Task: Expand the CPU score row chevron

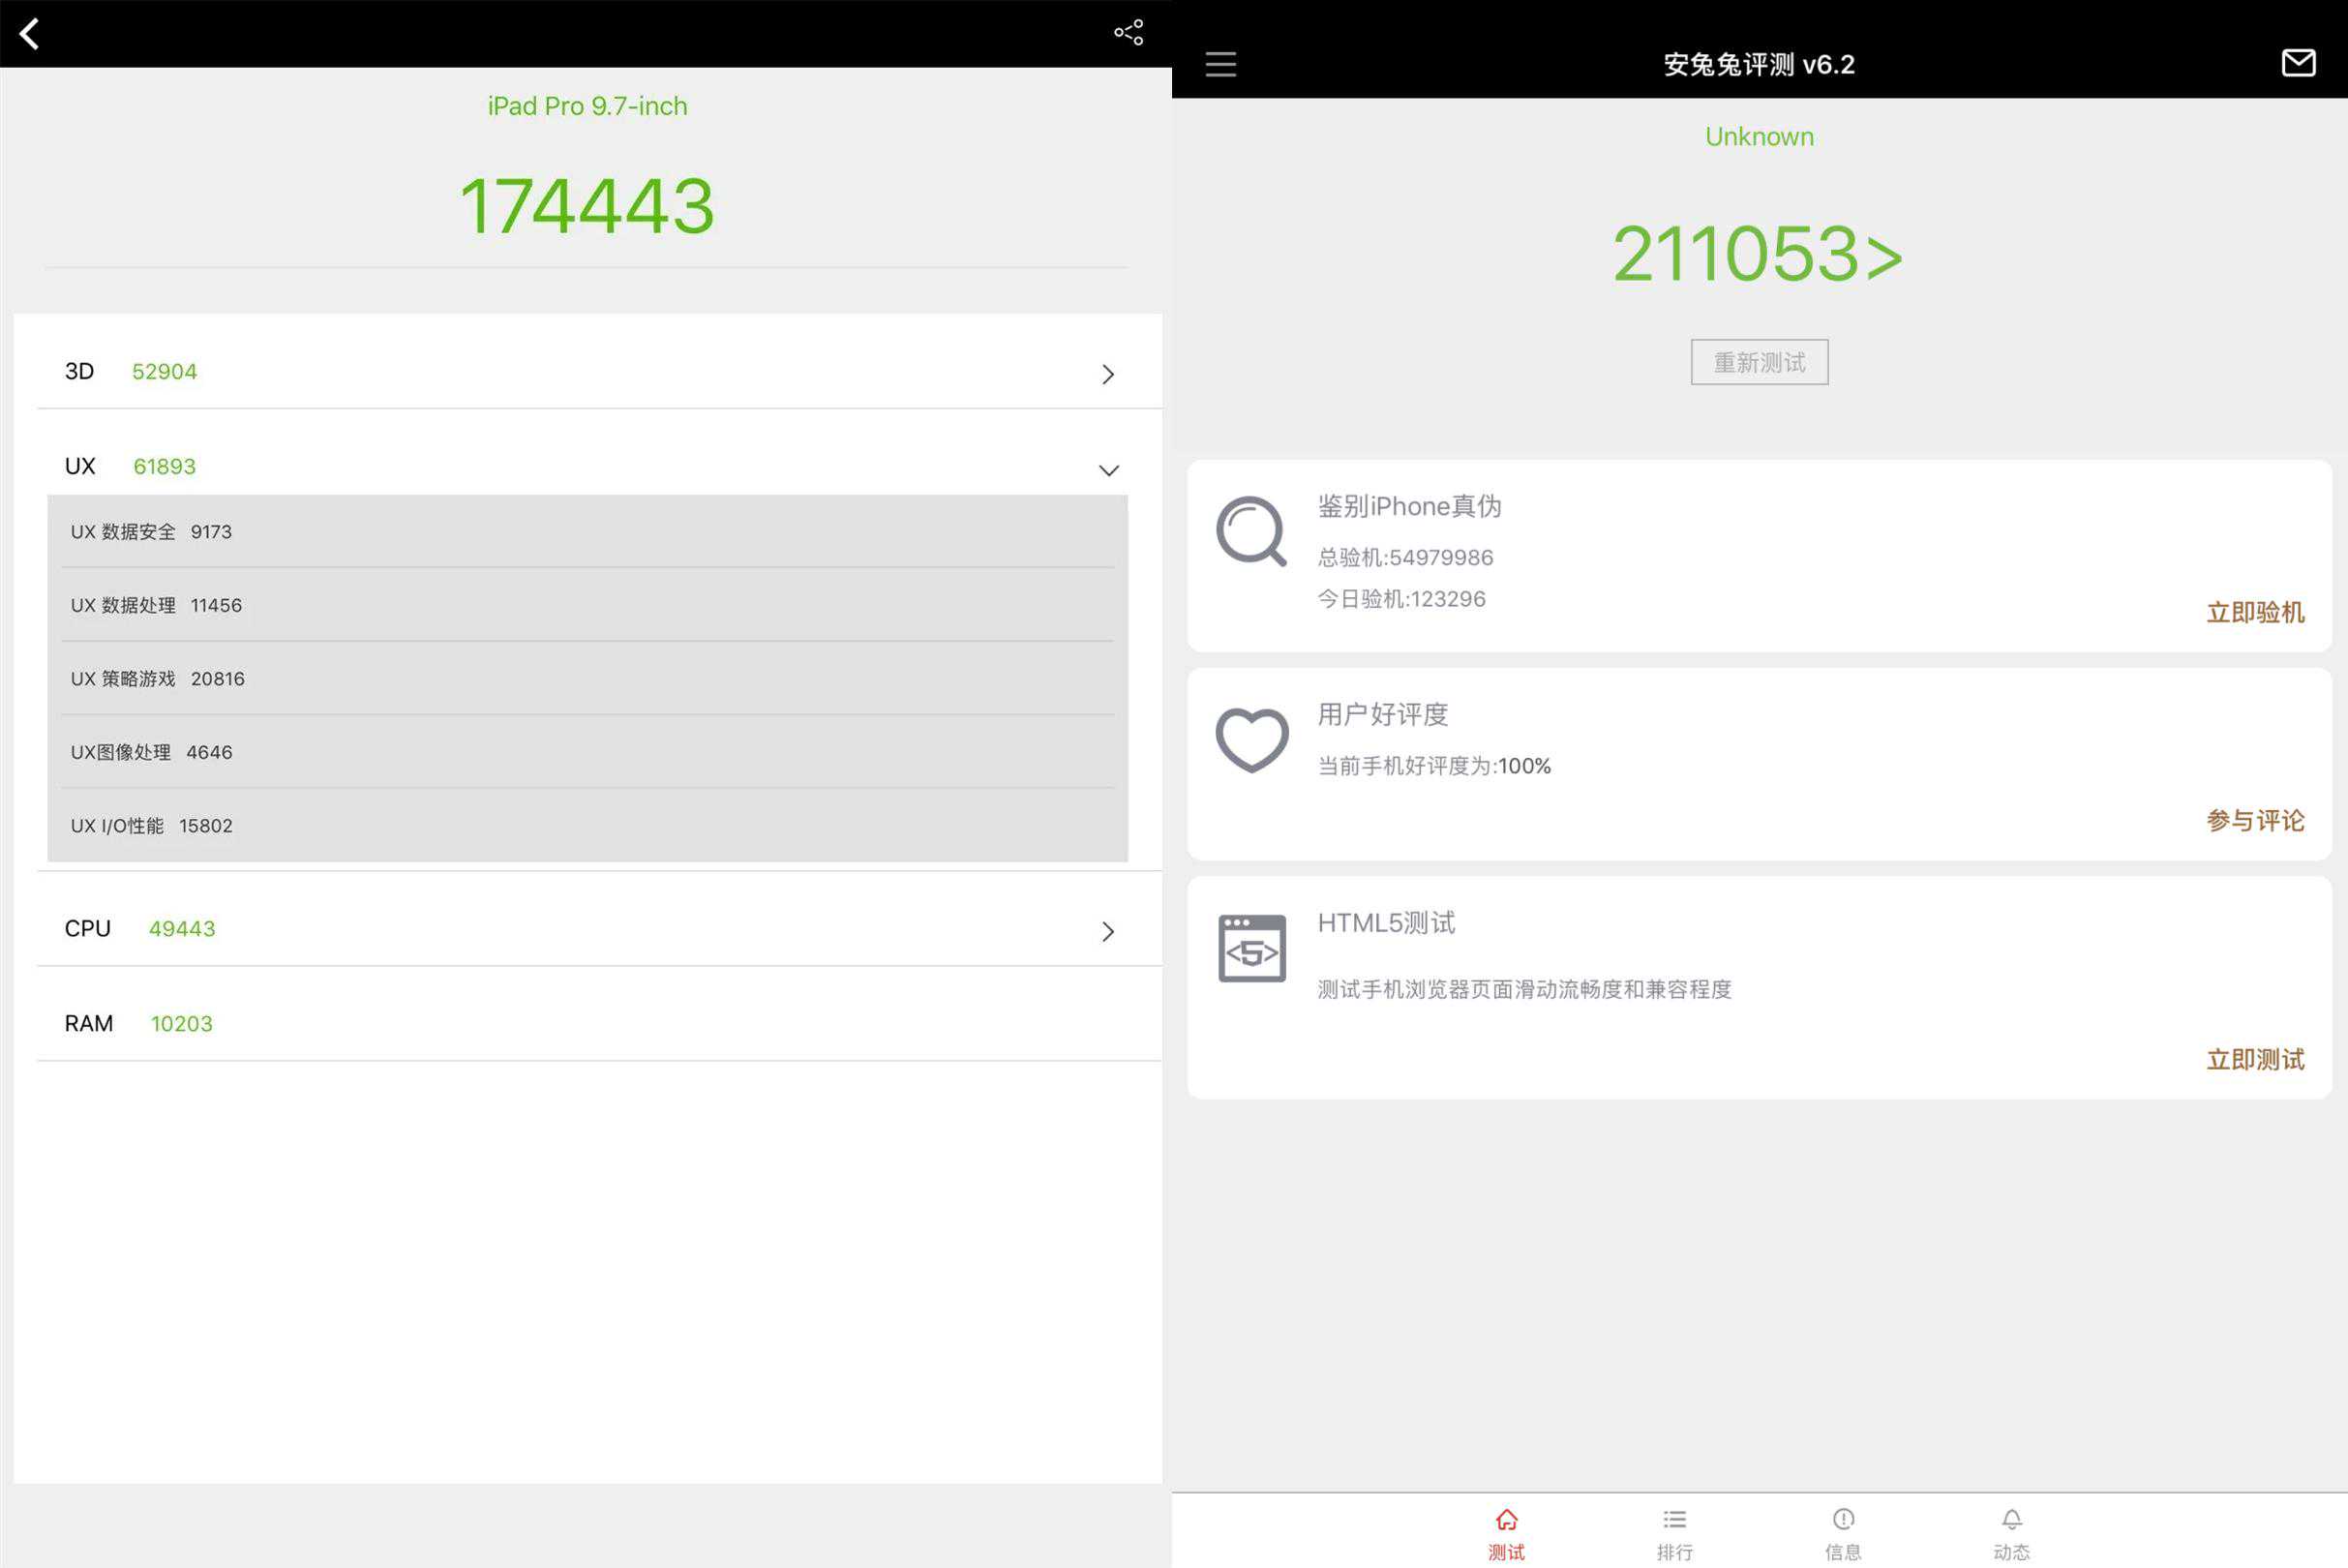Action: (x=1108, y=931)
